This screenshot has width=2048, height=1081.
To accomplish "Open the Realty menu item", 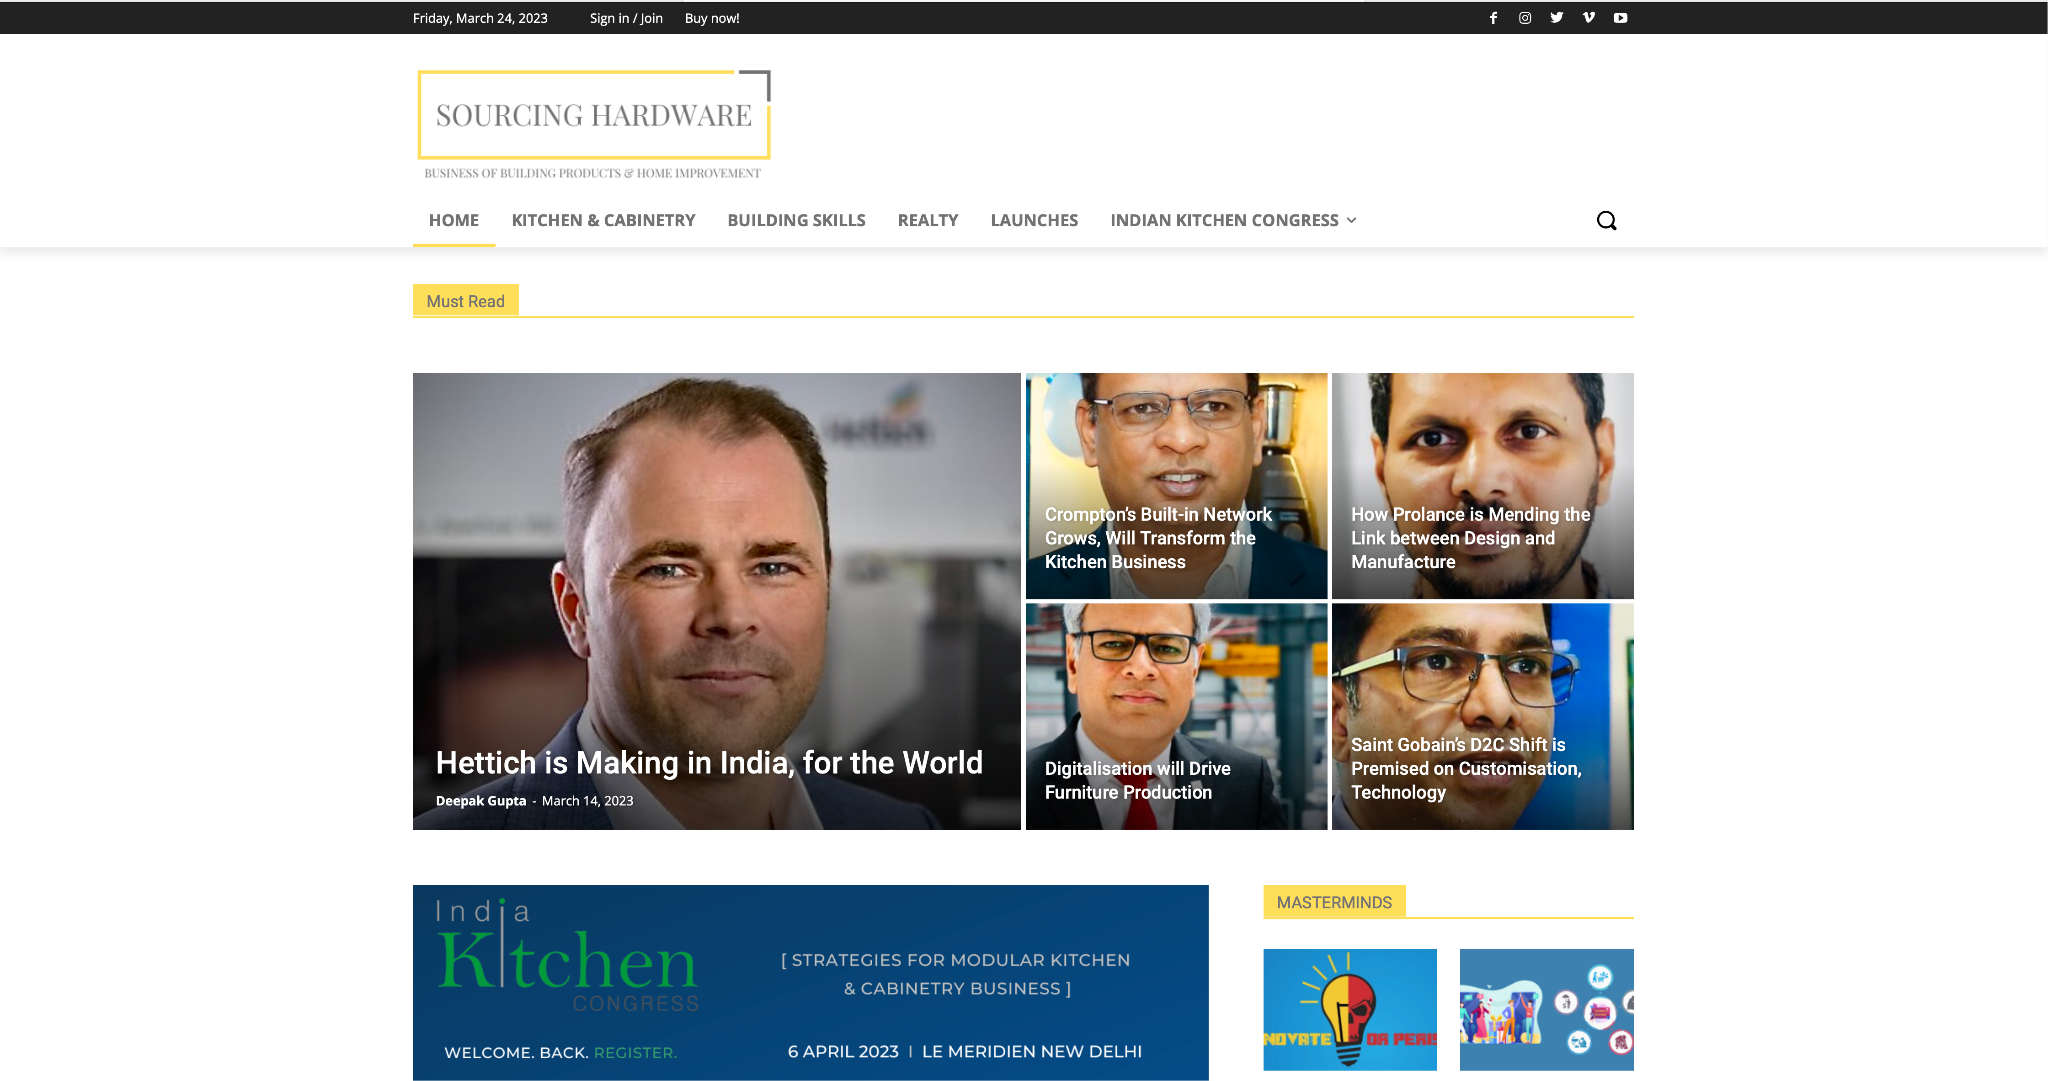I will 928,220.
